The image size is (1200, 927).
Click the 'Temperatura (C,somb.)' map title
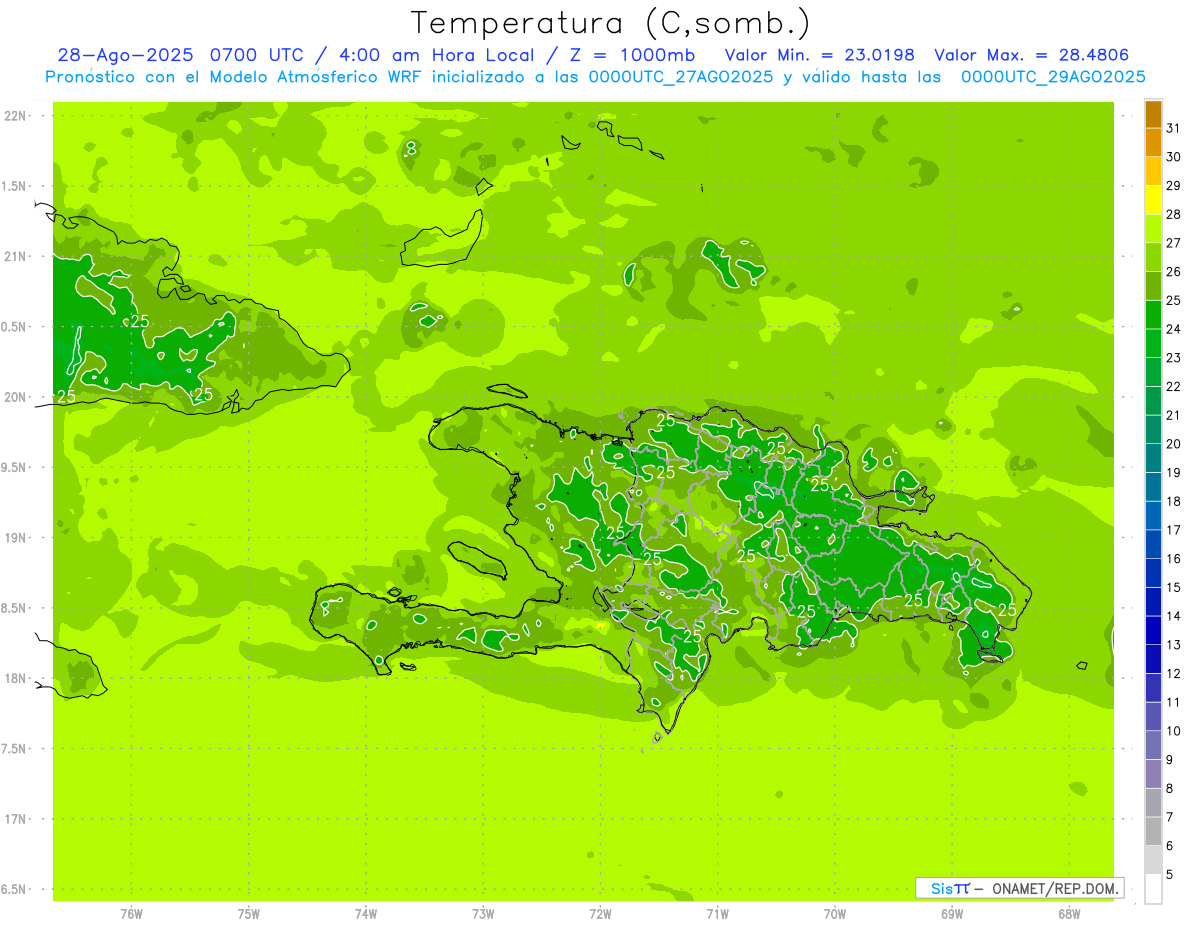point(610,24)
